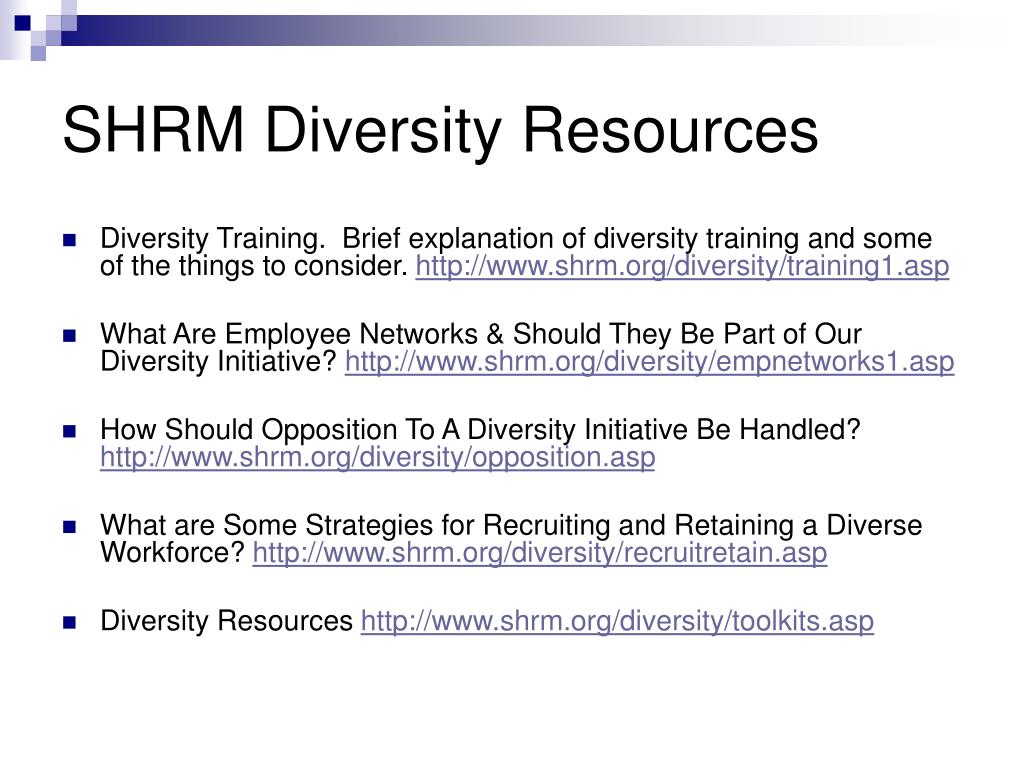Click the 'Diversity Resources' label in last bullet
Viewport: 1024px width, 768px height.
[x=227, y=620]
